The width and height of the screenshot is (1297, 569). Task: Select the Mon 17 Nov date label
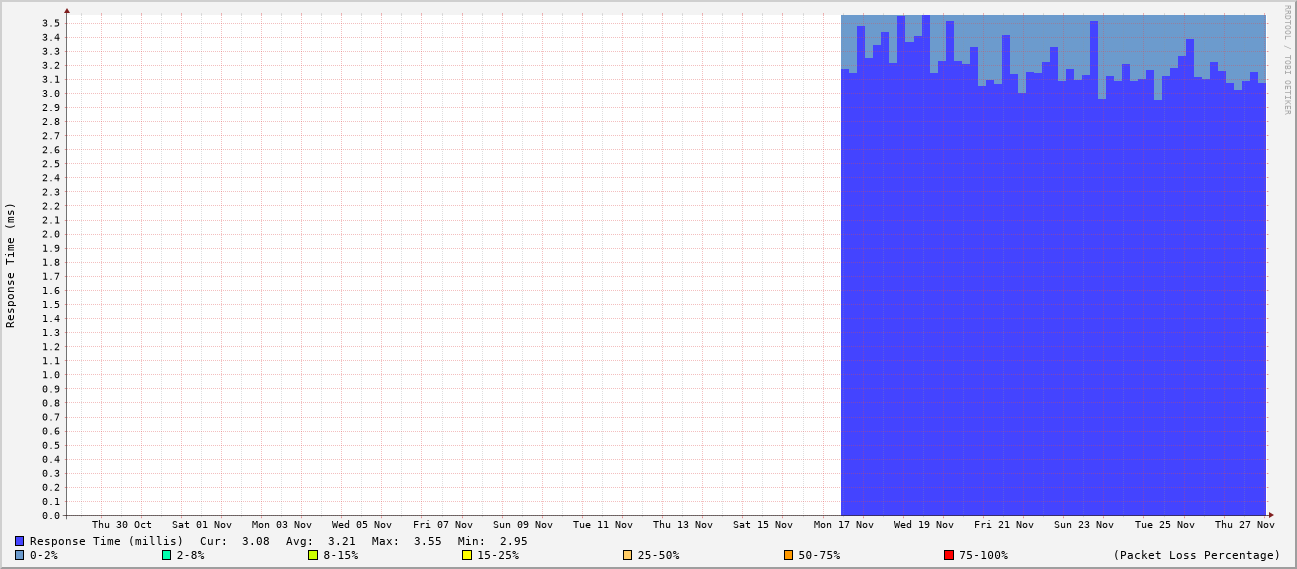tap(843, 525)
